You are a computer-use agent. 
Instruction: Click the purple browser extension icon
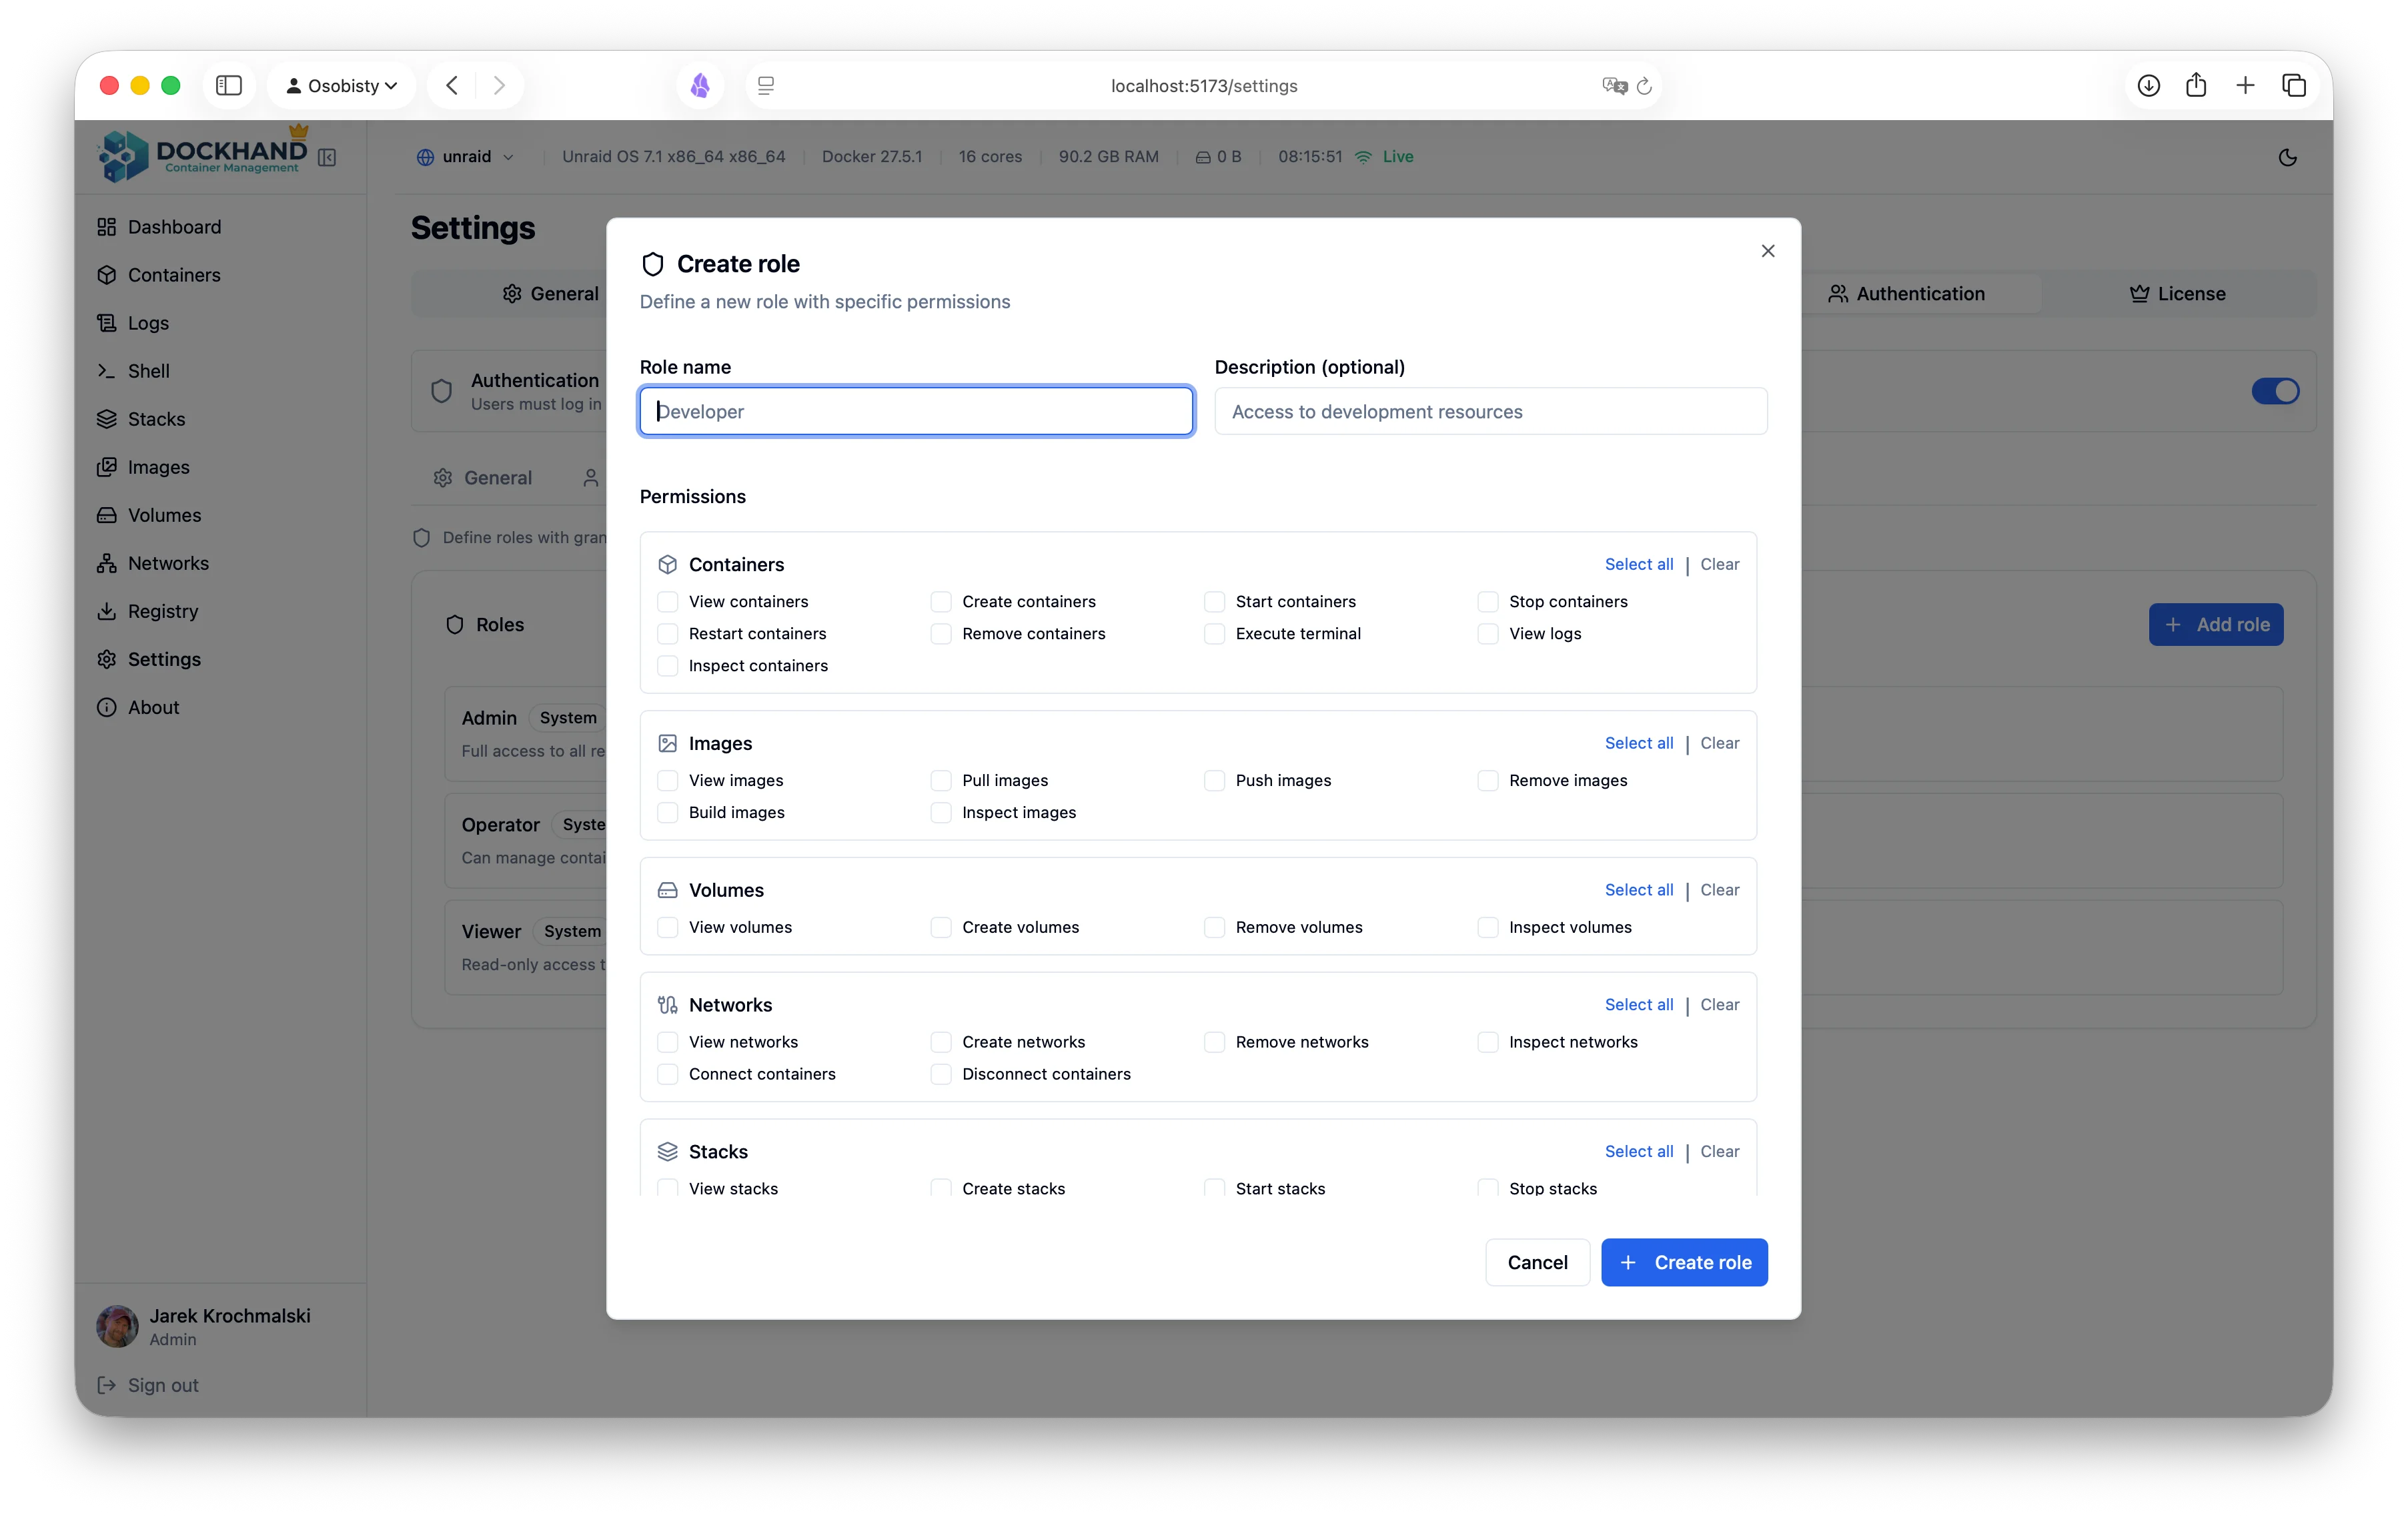[700, 86]
